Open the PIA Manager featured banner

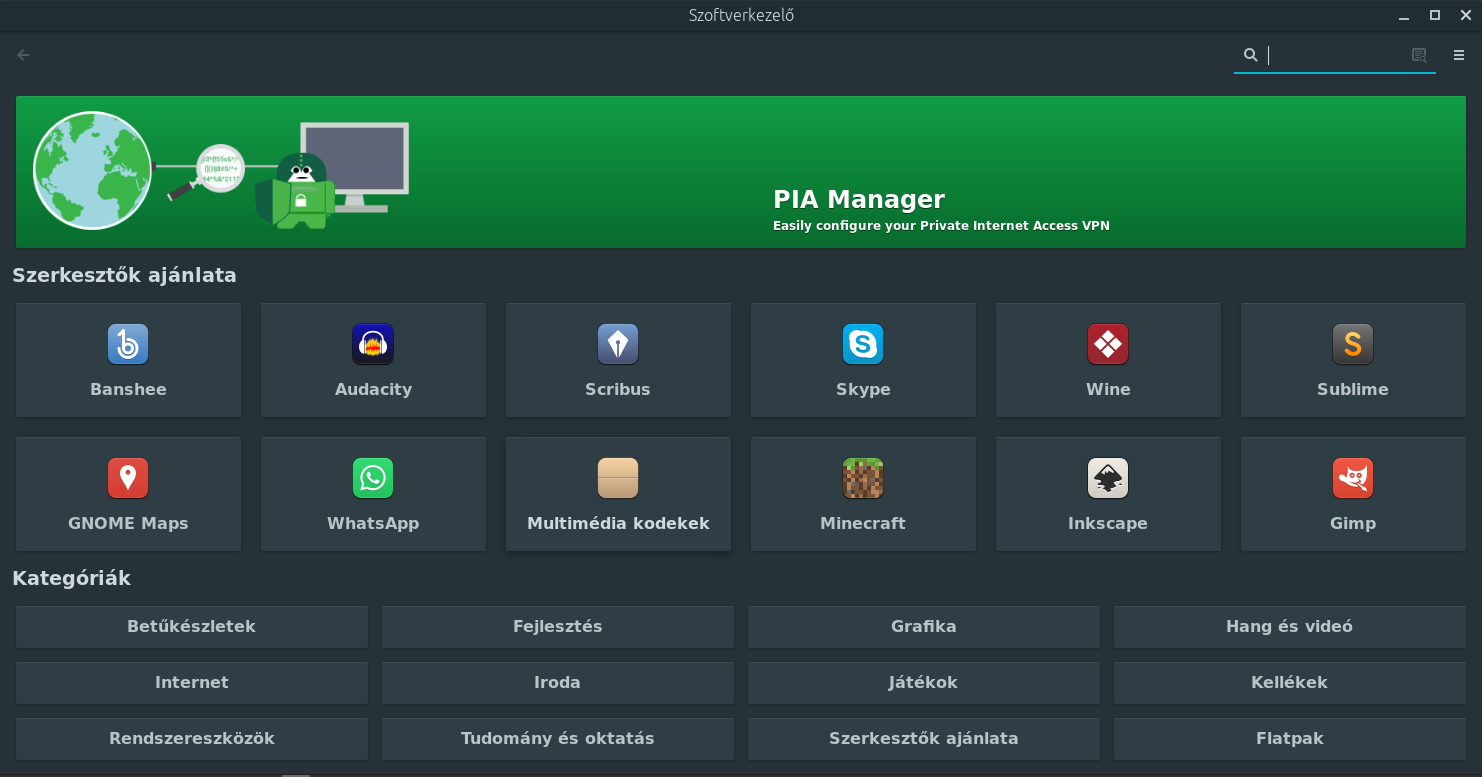[740, 172]
